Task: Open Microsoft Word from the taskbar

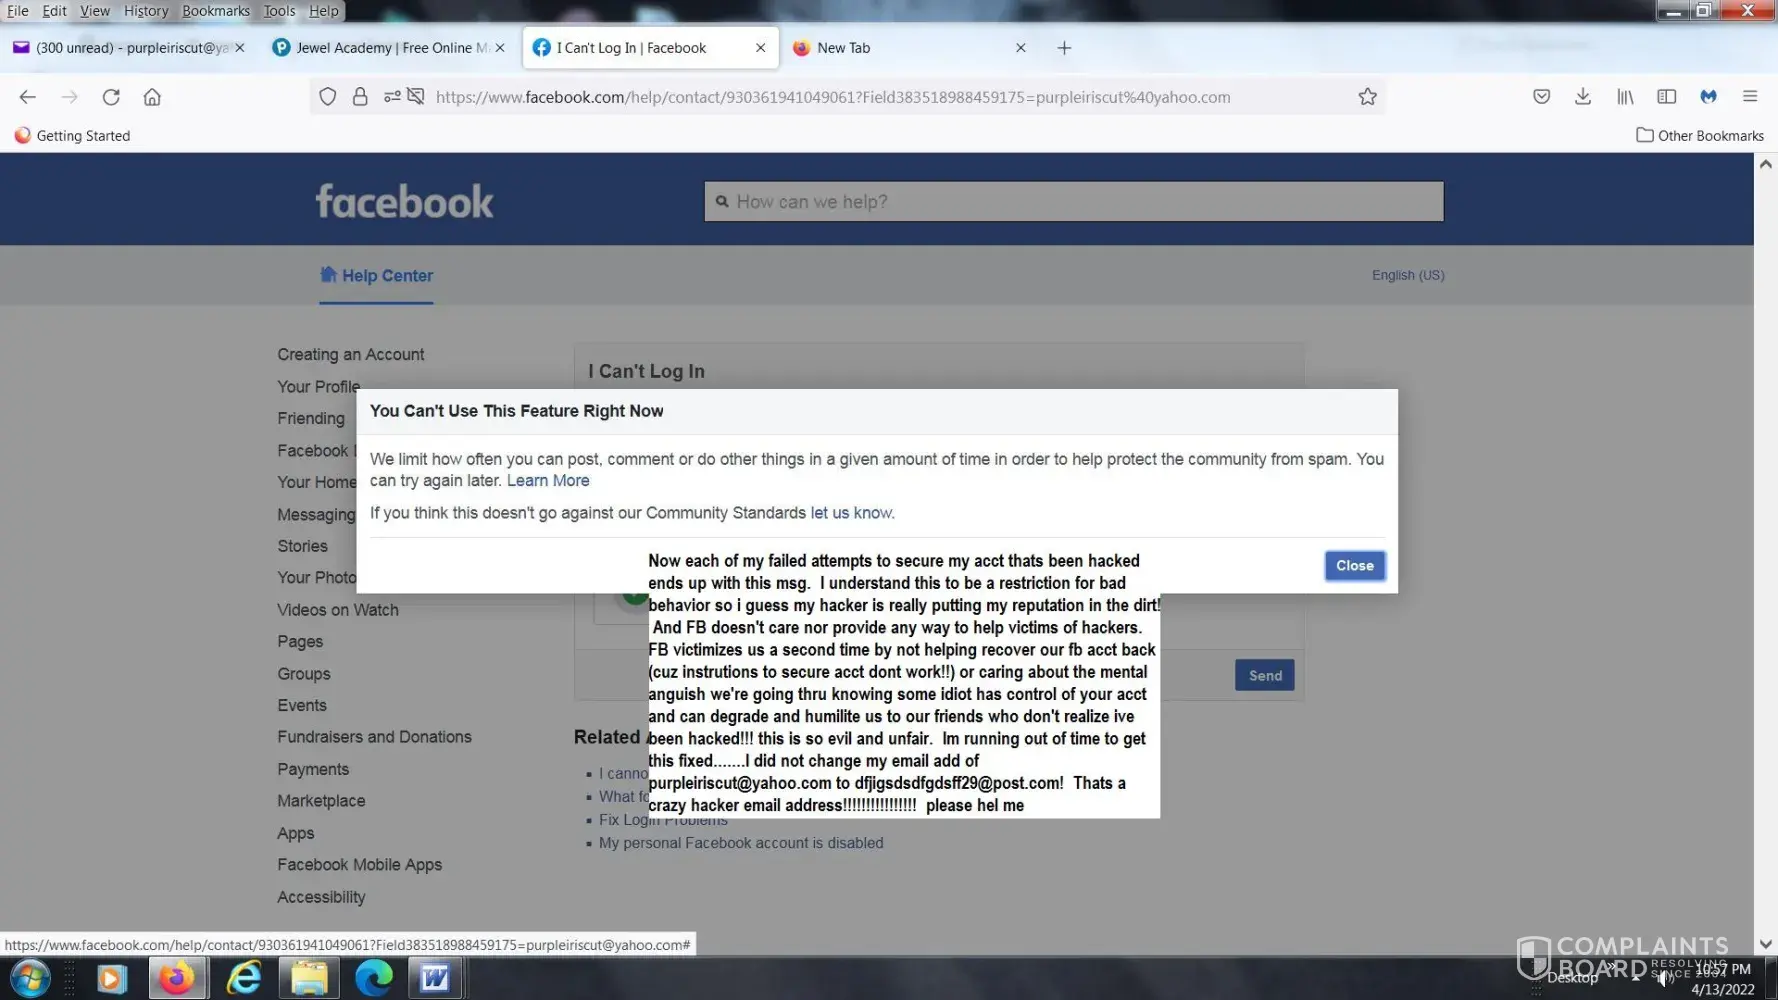Action: [434, 977]
